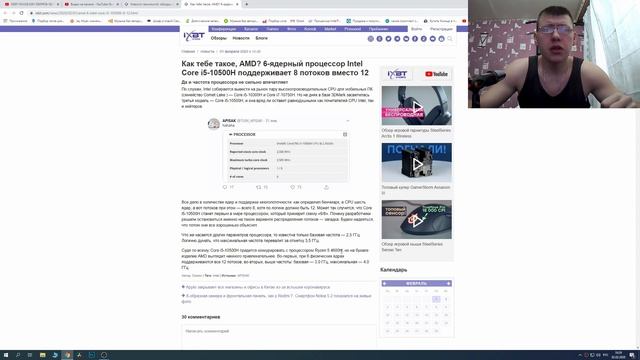The height and width of the screenshot is (360, 640).
Task: Click the iXBT logo in site header
Action: point(194,36)
